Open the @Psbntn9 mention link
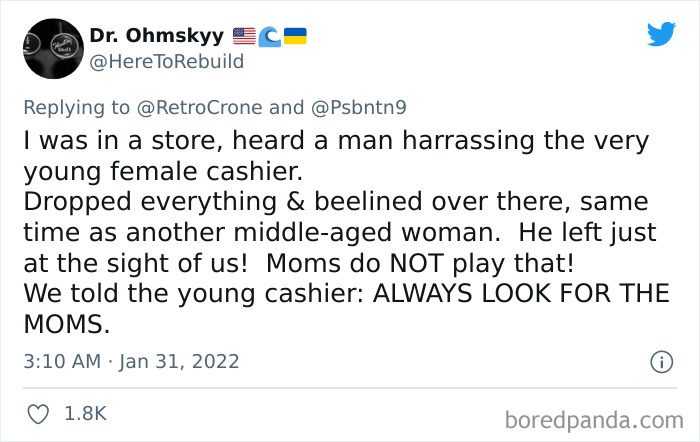The width and height of the screenshot is (700, 442). (358, 108)
